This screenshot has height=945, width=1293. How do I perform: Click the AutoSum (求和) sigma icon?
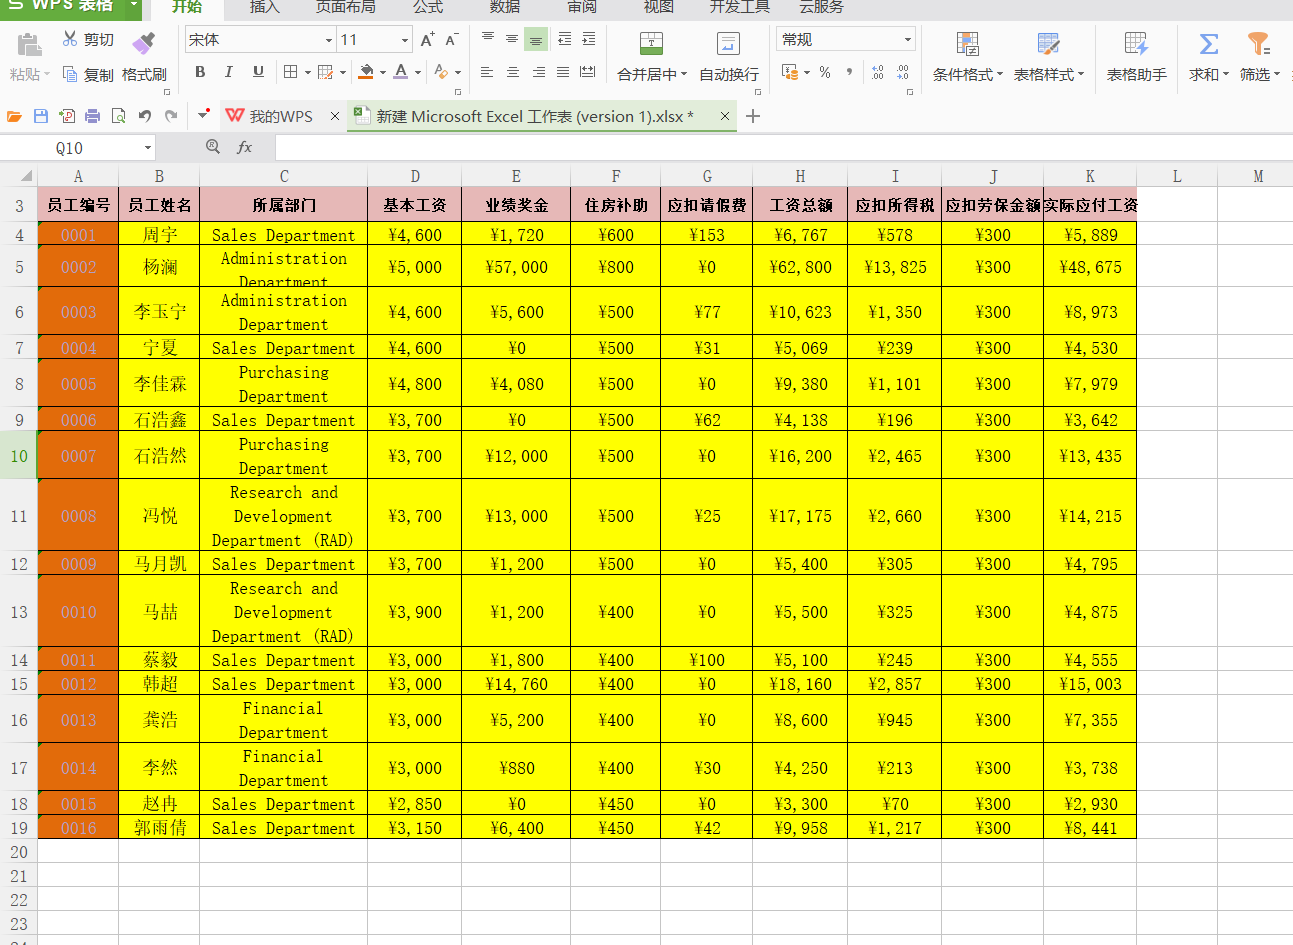pos(1209,44)
